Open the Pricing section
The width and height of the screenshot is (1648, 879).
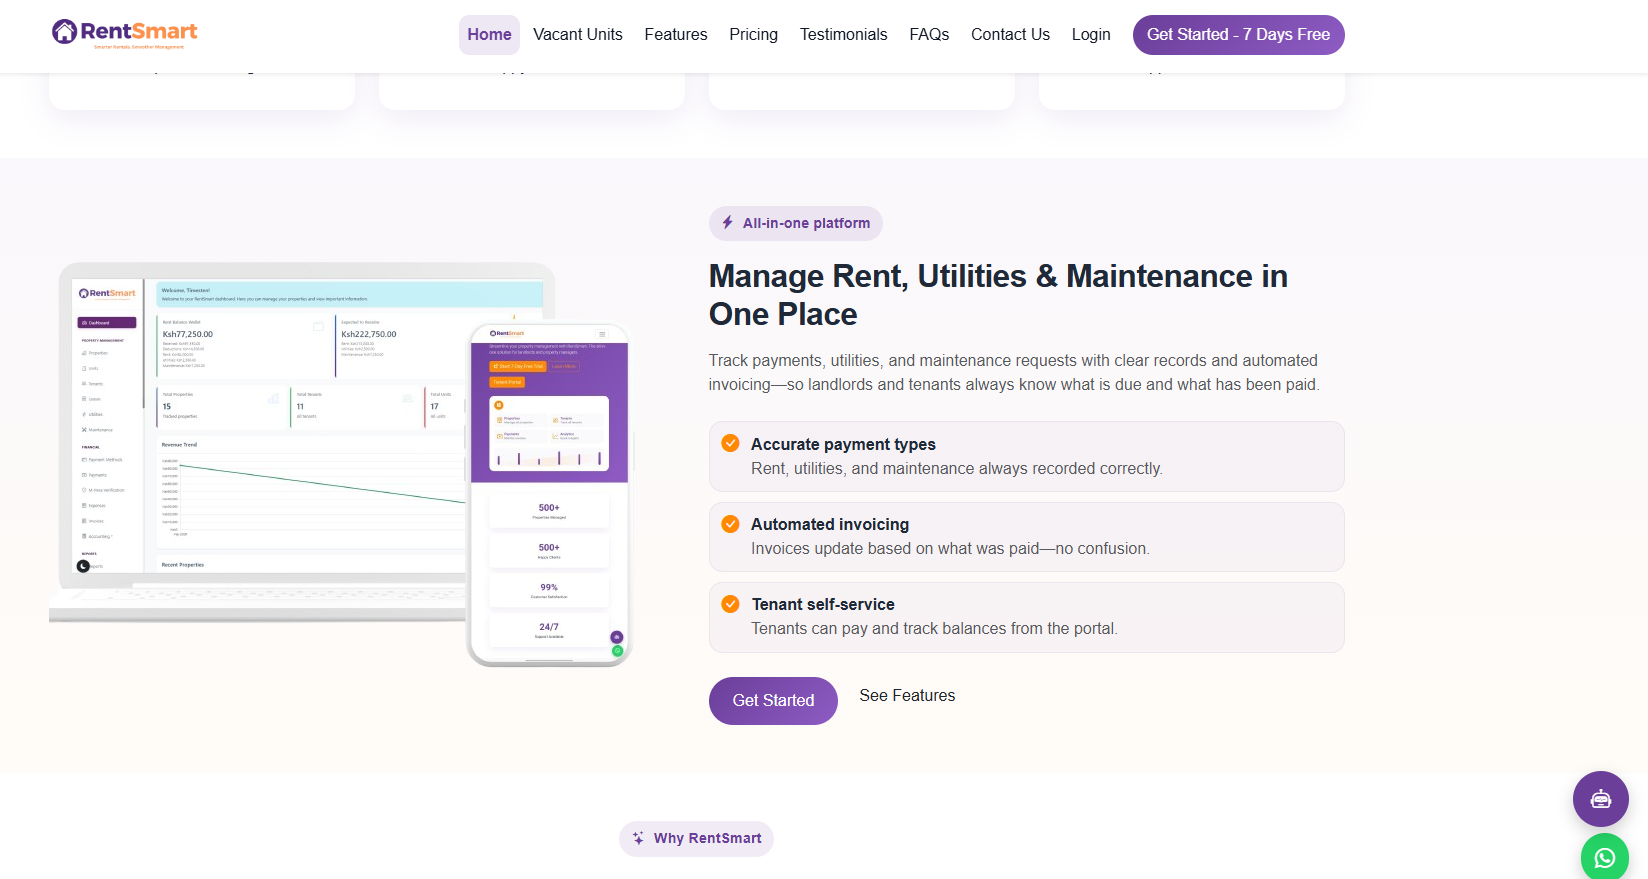753,35
